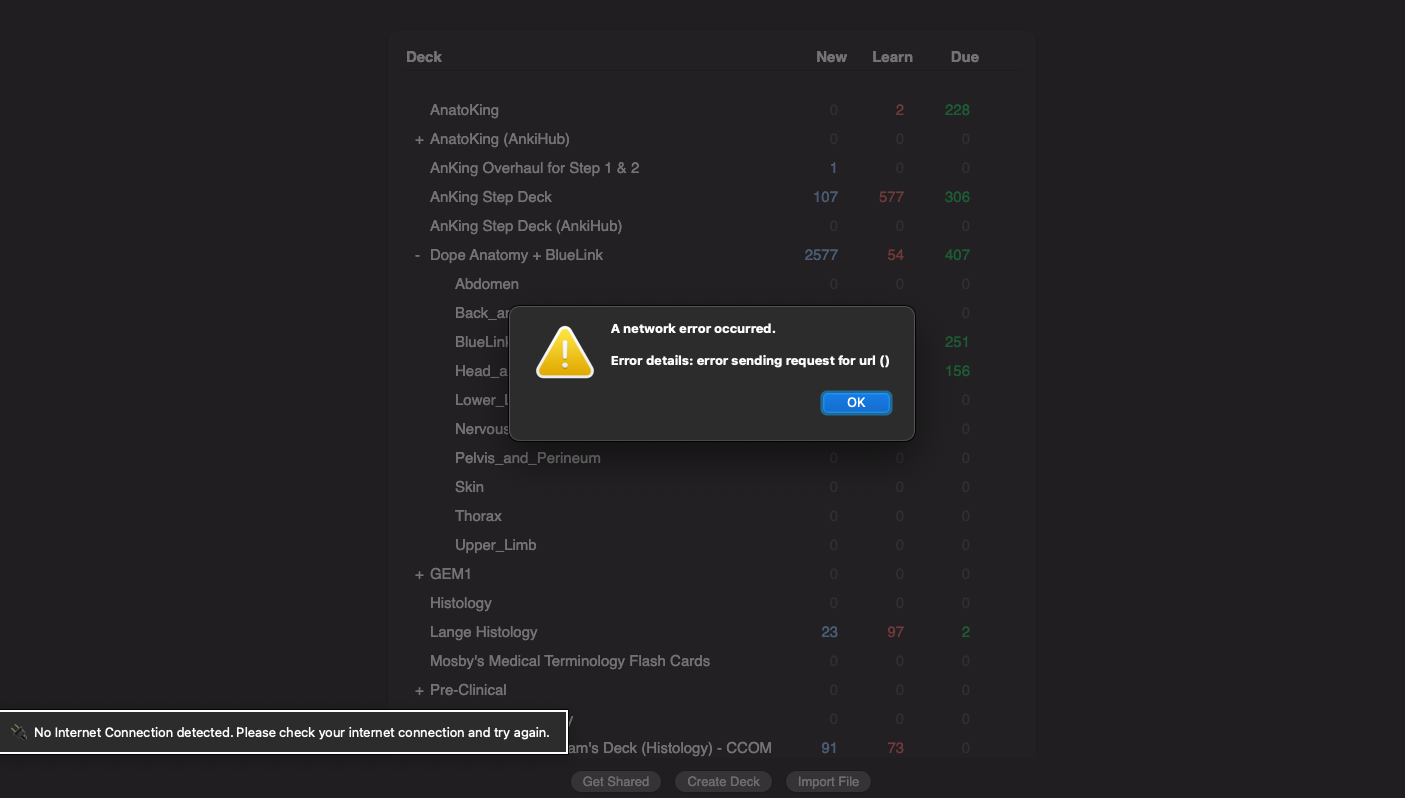
Task: Open the Abdomen subdeck
Action: click(x=486, y=284)
